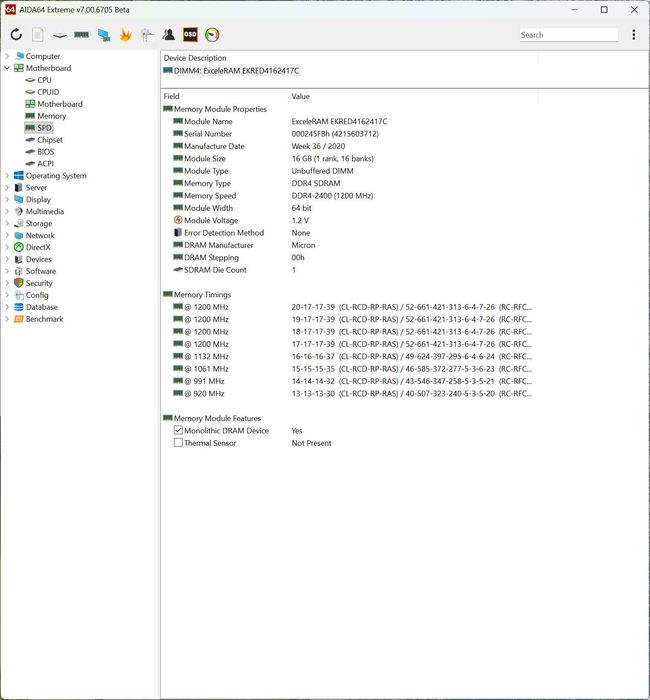The width and height of the screenshot is (650, 700).
Task: Click the Benchmark category icon
Action: 19,319
